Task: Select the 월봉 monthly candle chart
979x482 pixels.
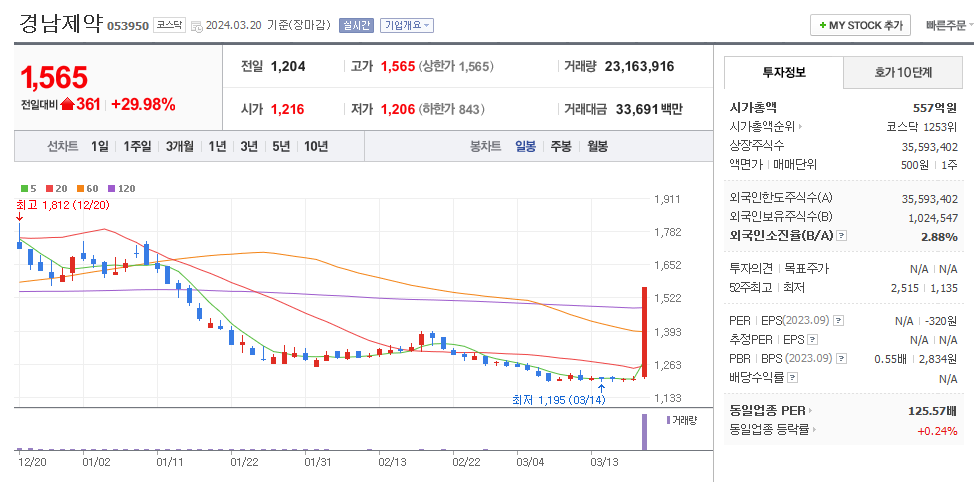Action: [598, 147]
